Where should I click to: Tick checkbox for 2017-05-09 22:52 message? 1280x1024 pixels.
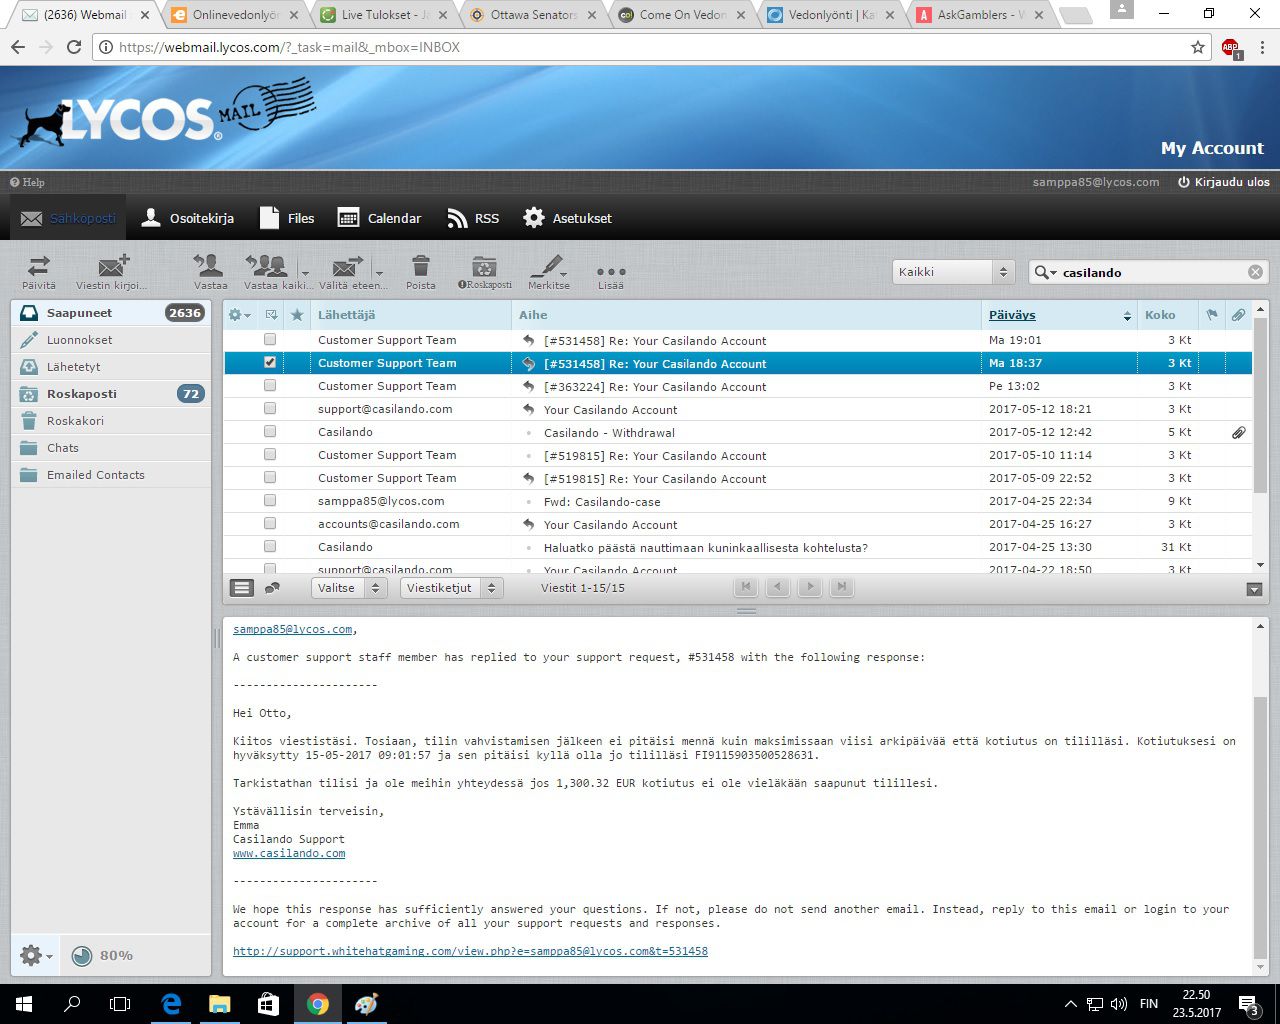point(270,478)
